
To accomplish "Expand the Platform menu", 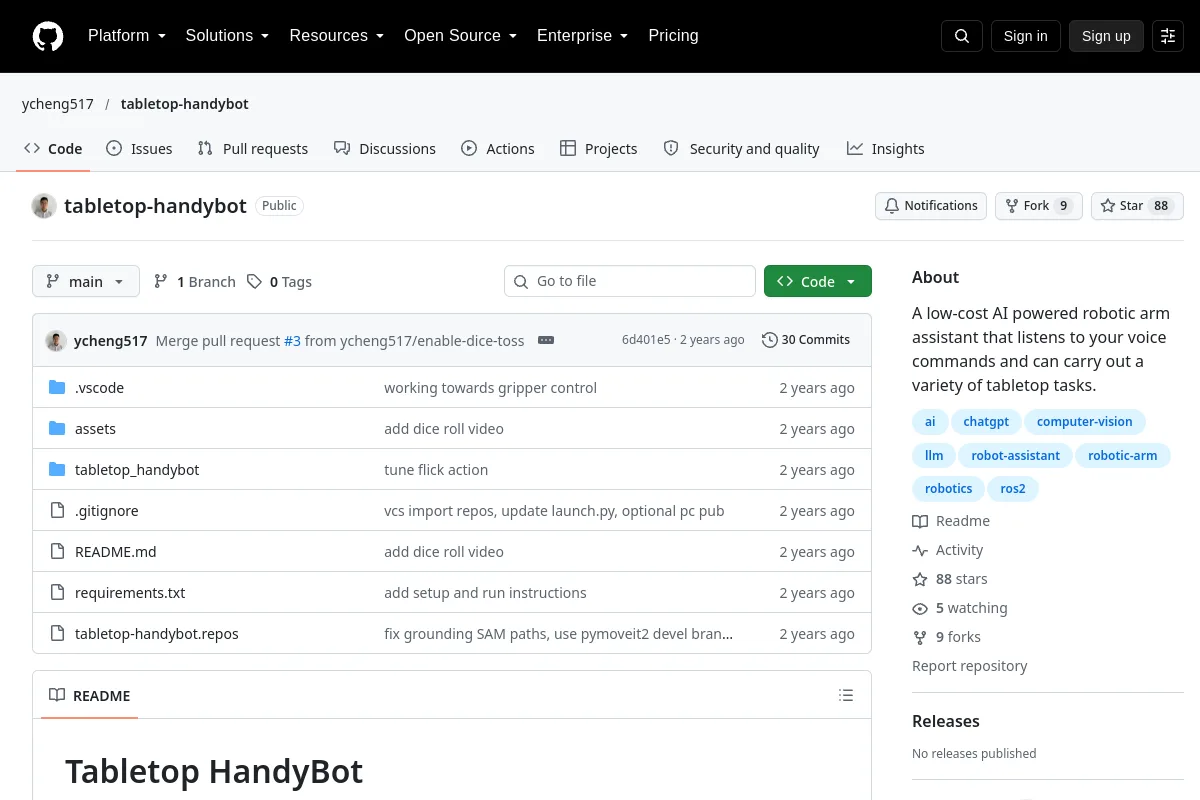I will tap(127, 36).
